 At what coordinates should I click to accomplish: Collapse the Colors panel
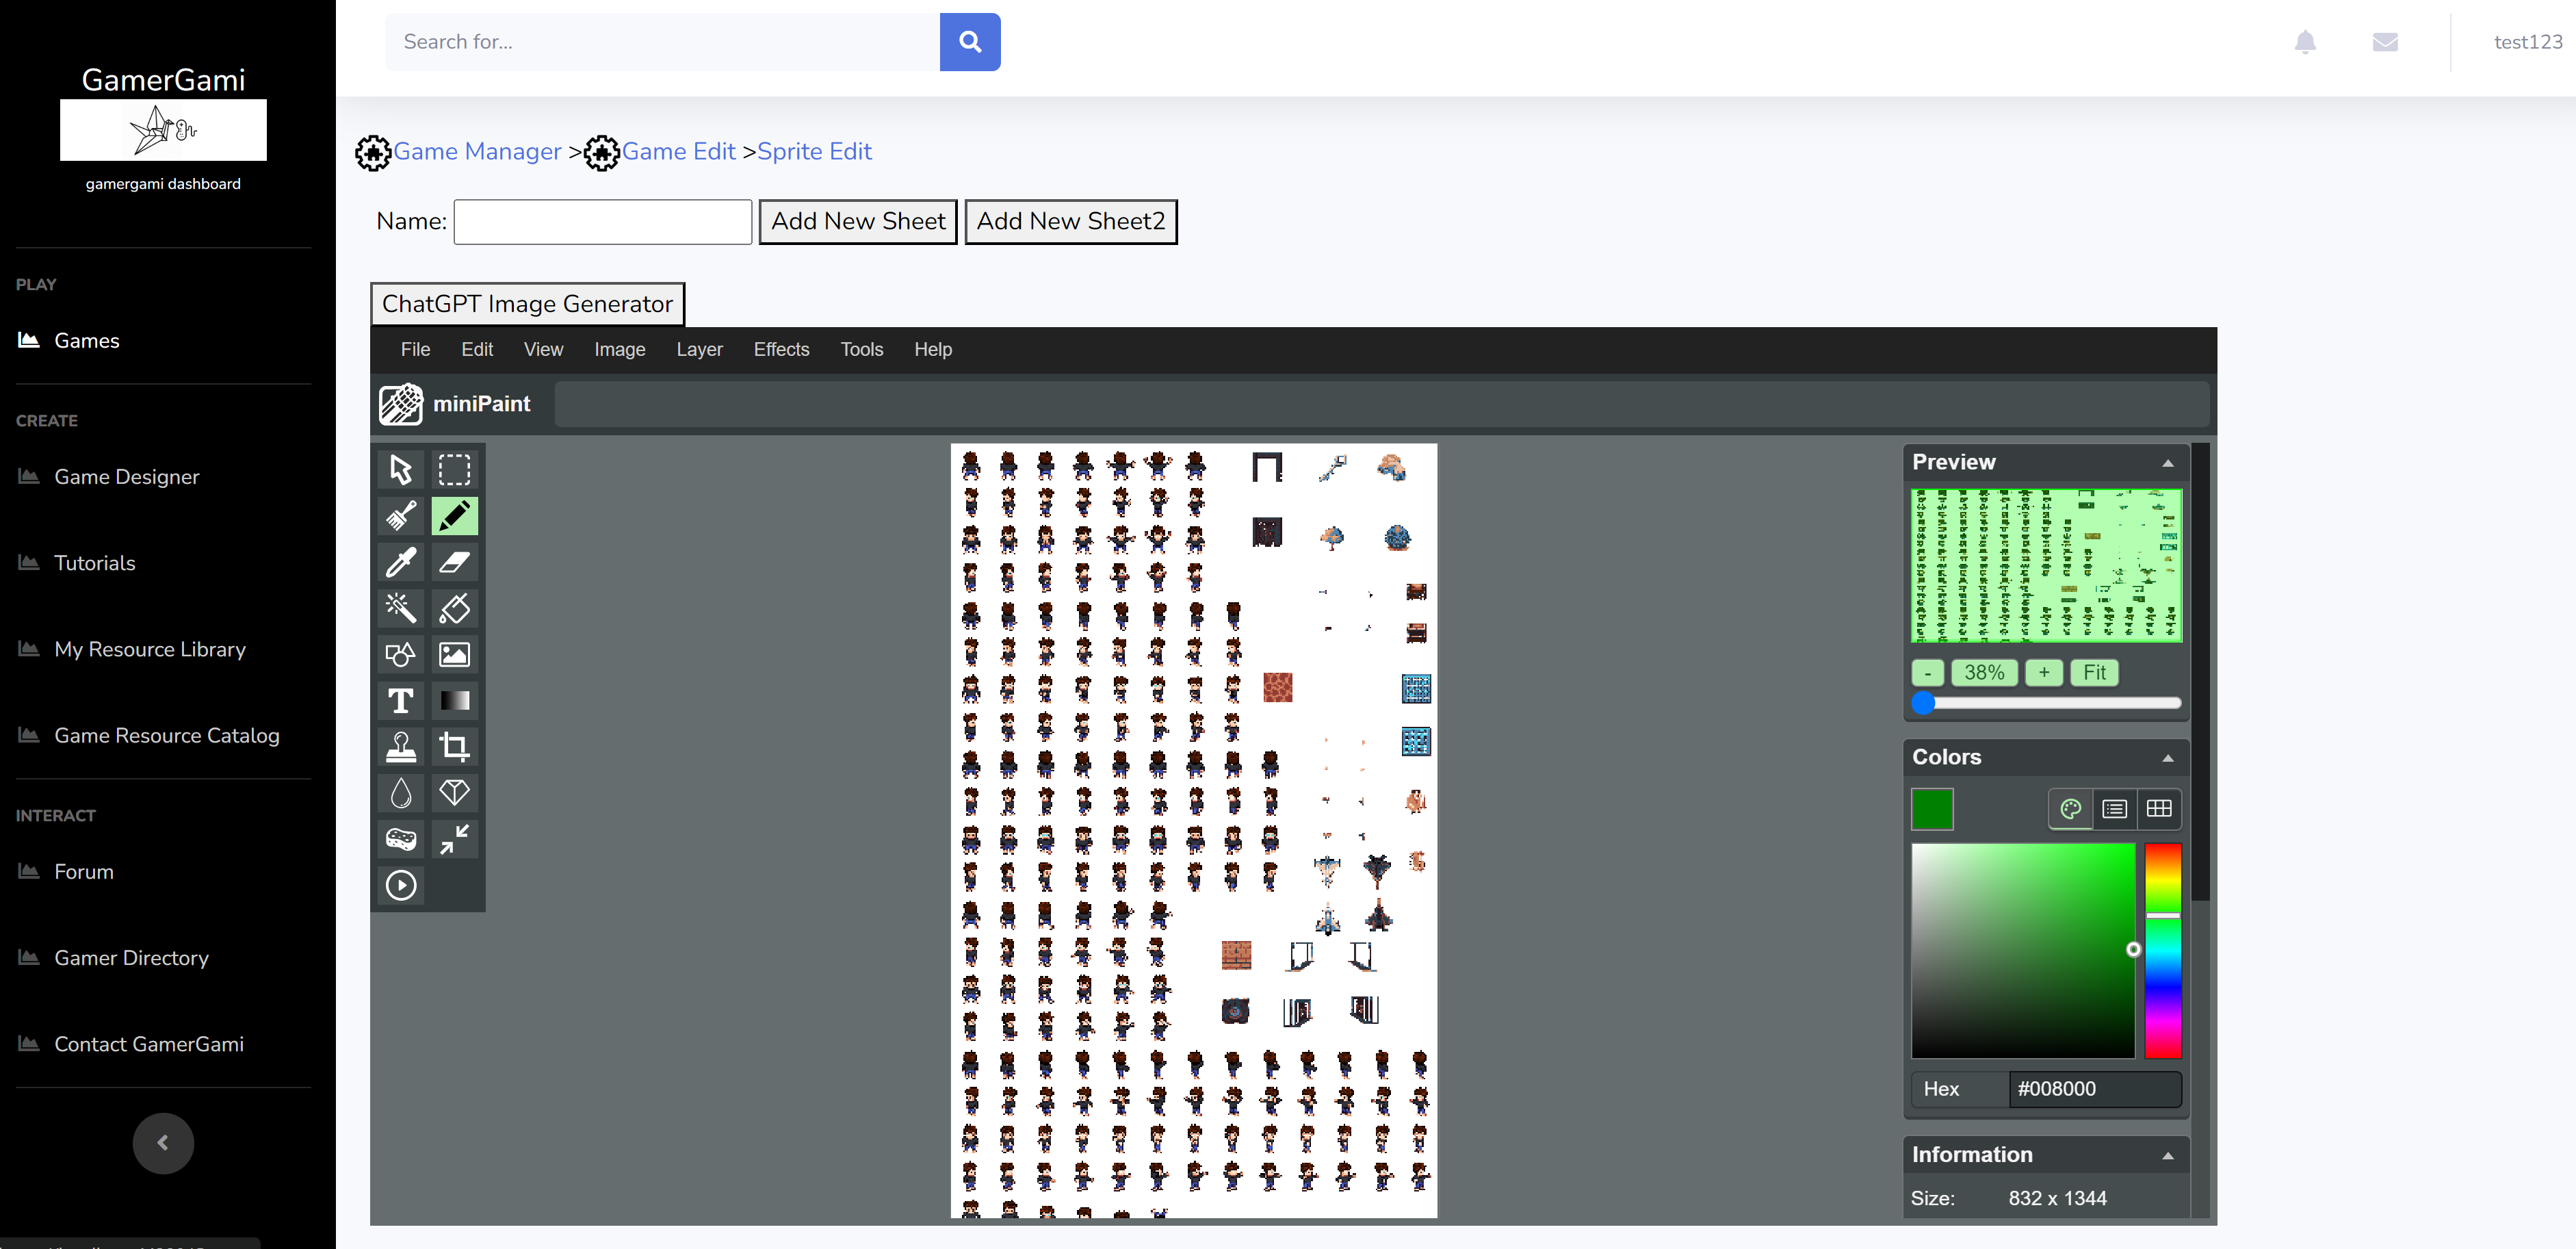click(x=2167, y=758)
